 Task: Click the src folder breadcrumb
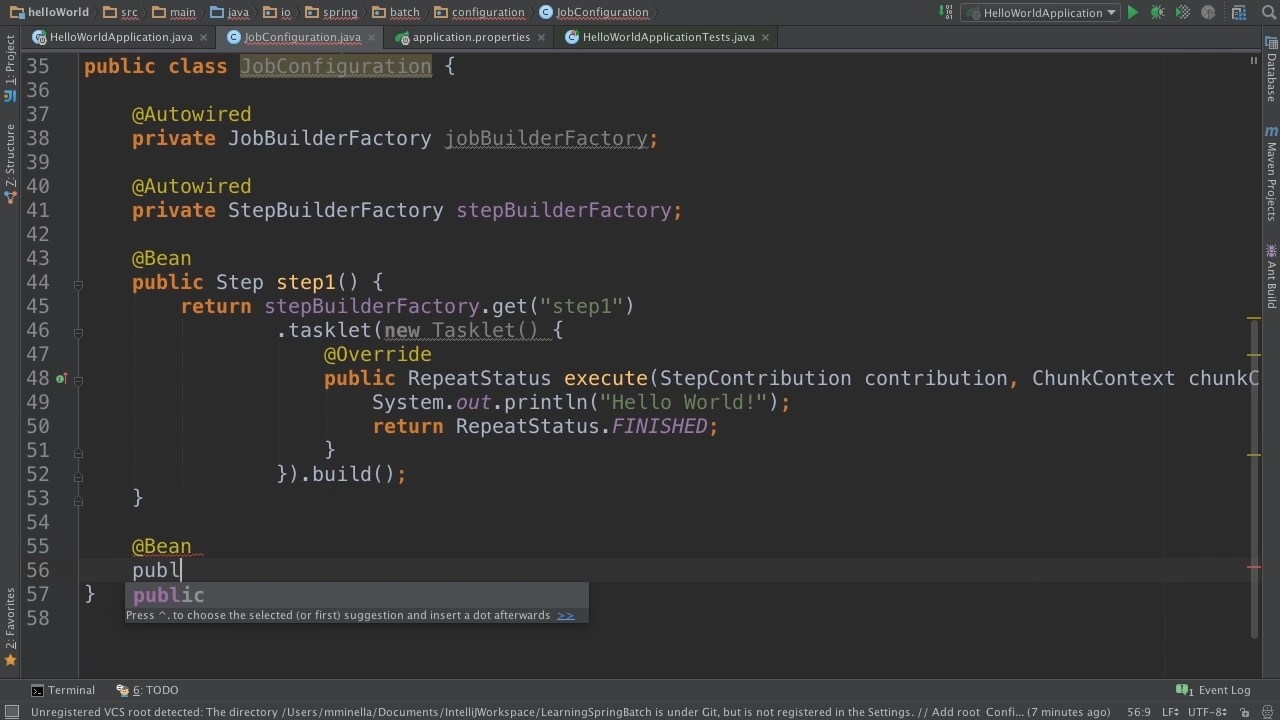tap(121, 12)
